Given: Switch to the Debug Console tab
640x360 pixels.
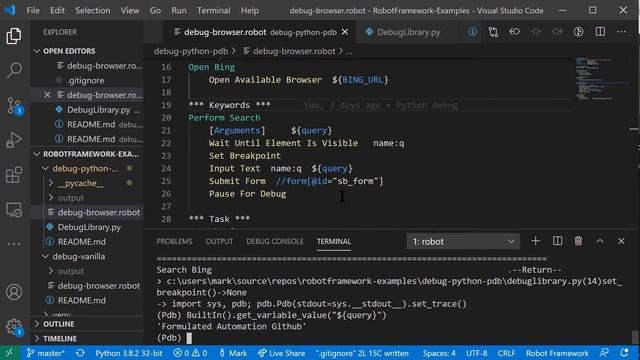Looking at the screenshot, I should 275,241.
